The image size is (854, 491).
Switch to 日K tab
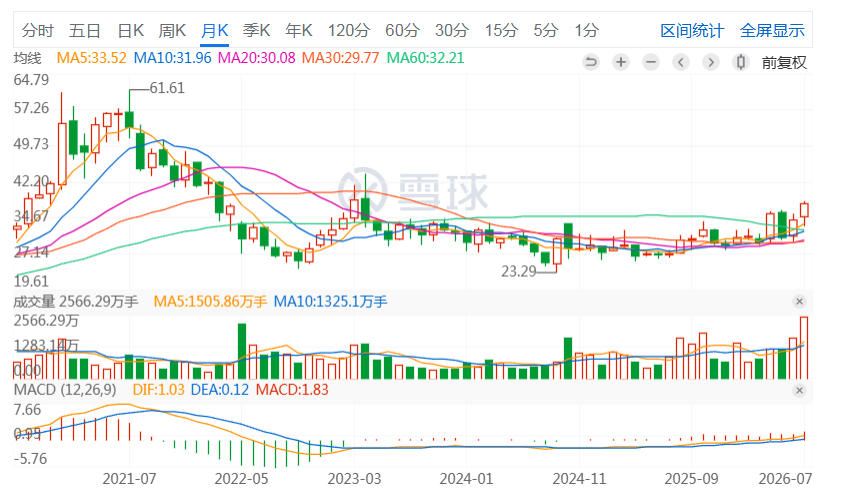[x=131, y=30]
